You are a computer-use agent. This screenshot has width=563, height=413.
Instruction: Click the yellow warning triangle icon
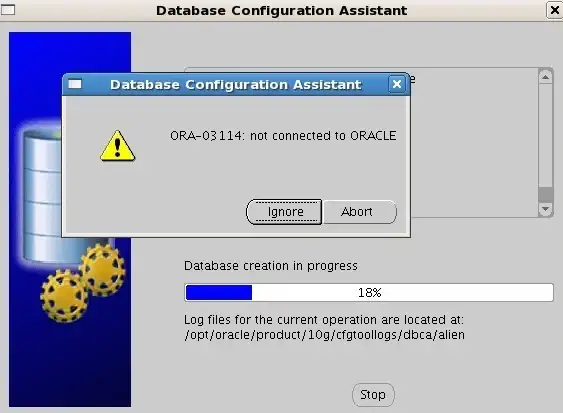click(117, 146)
